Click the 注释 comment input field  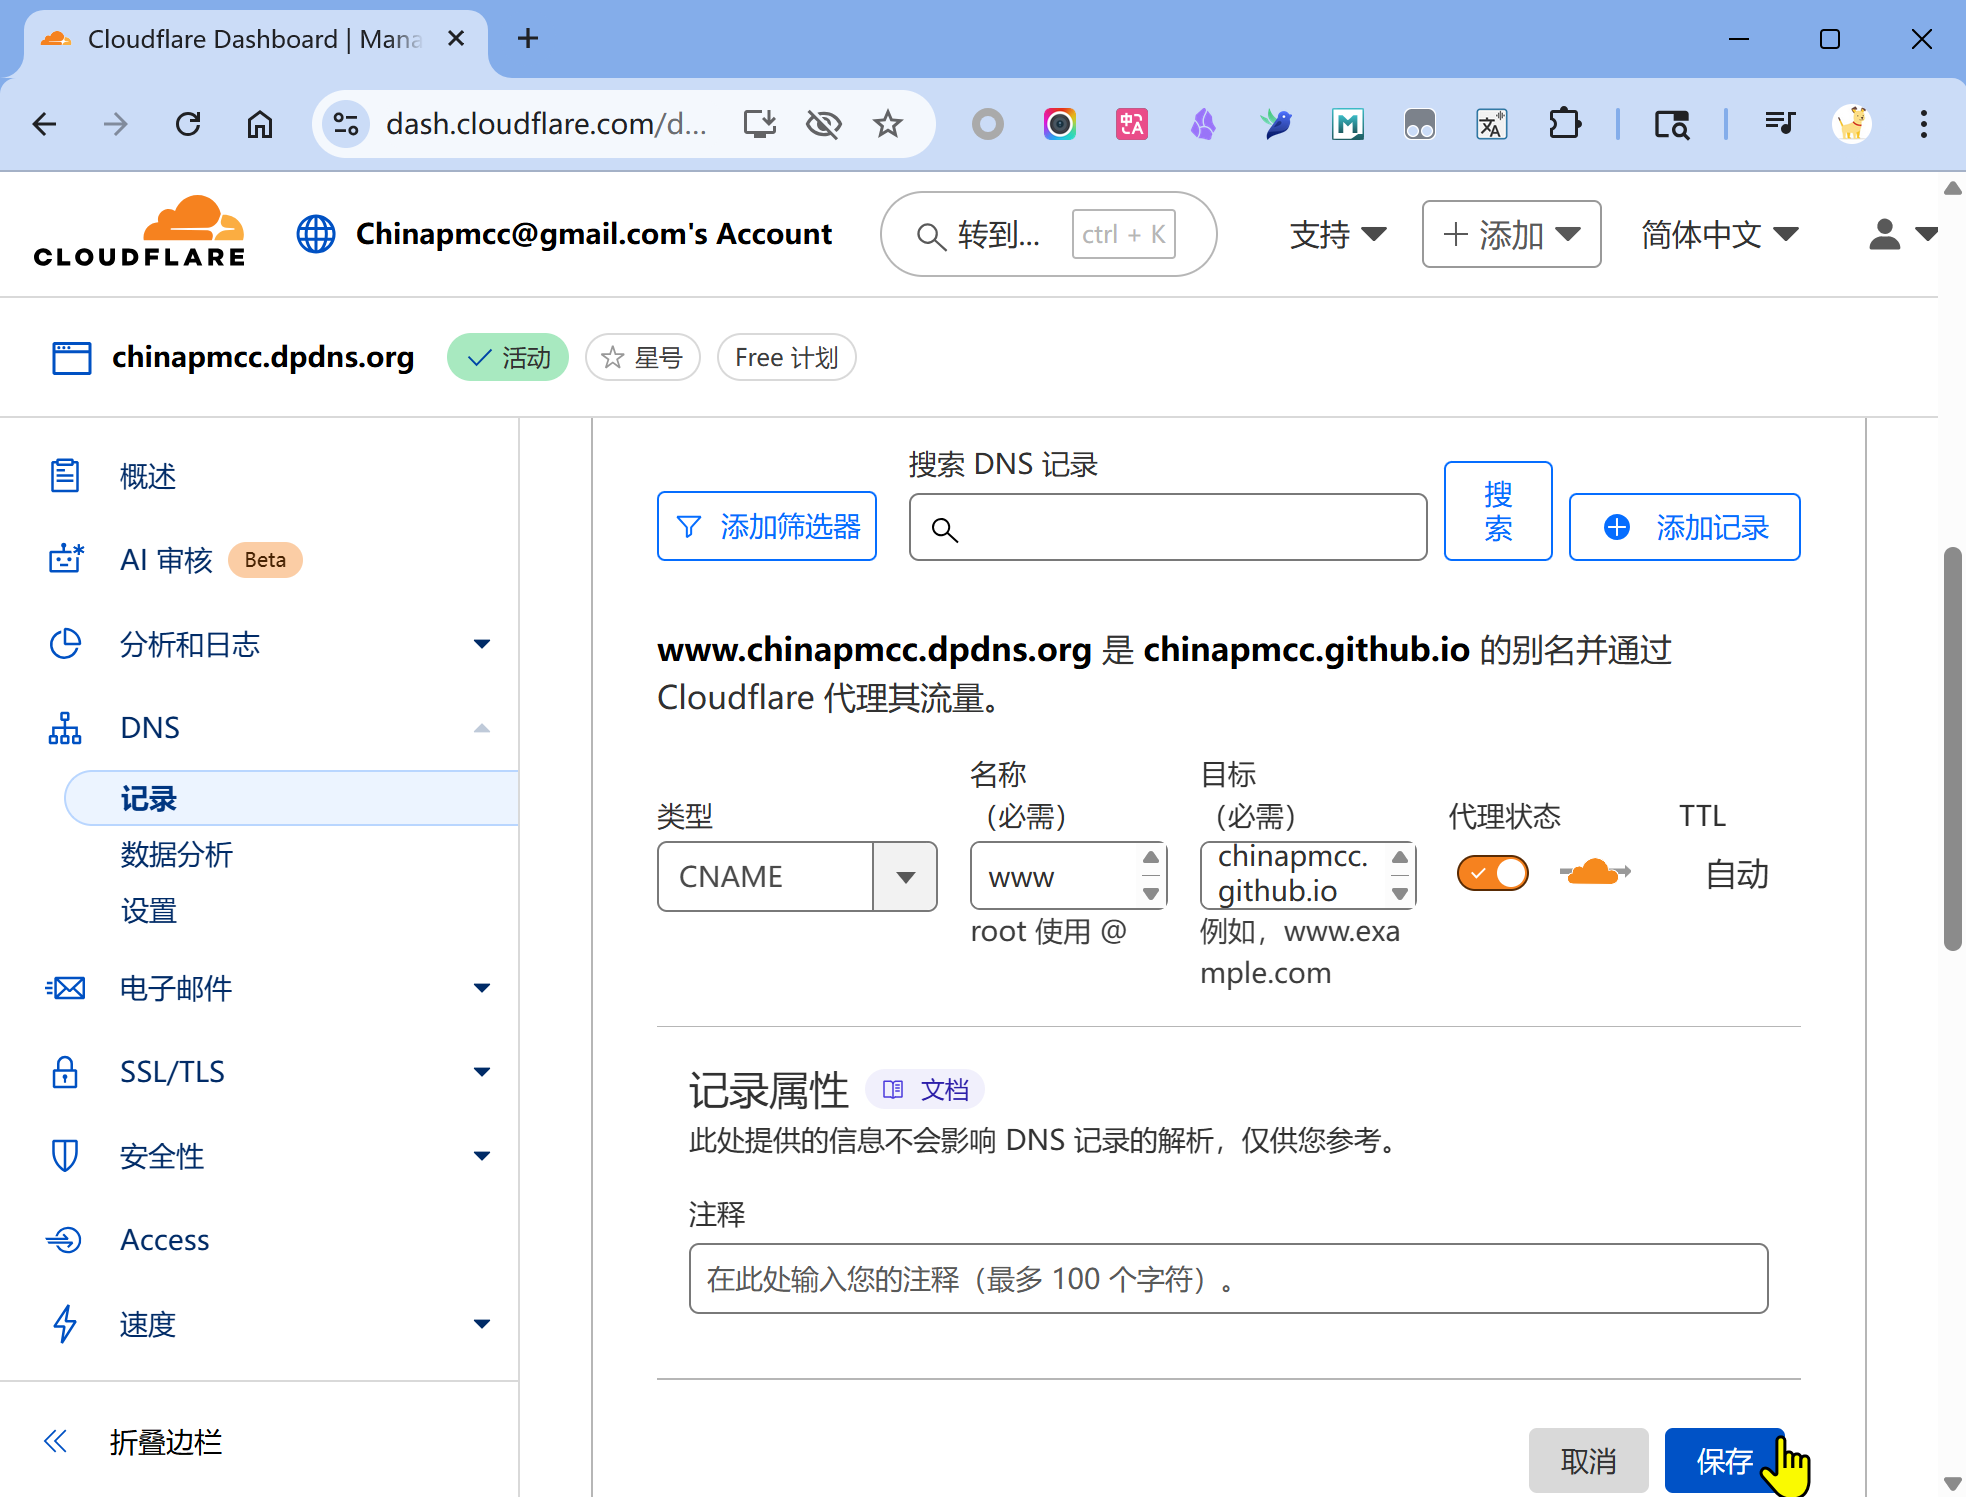point(1227,1278)
